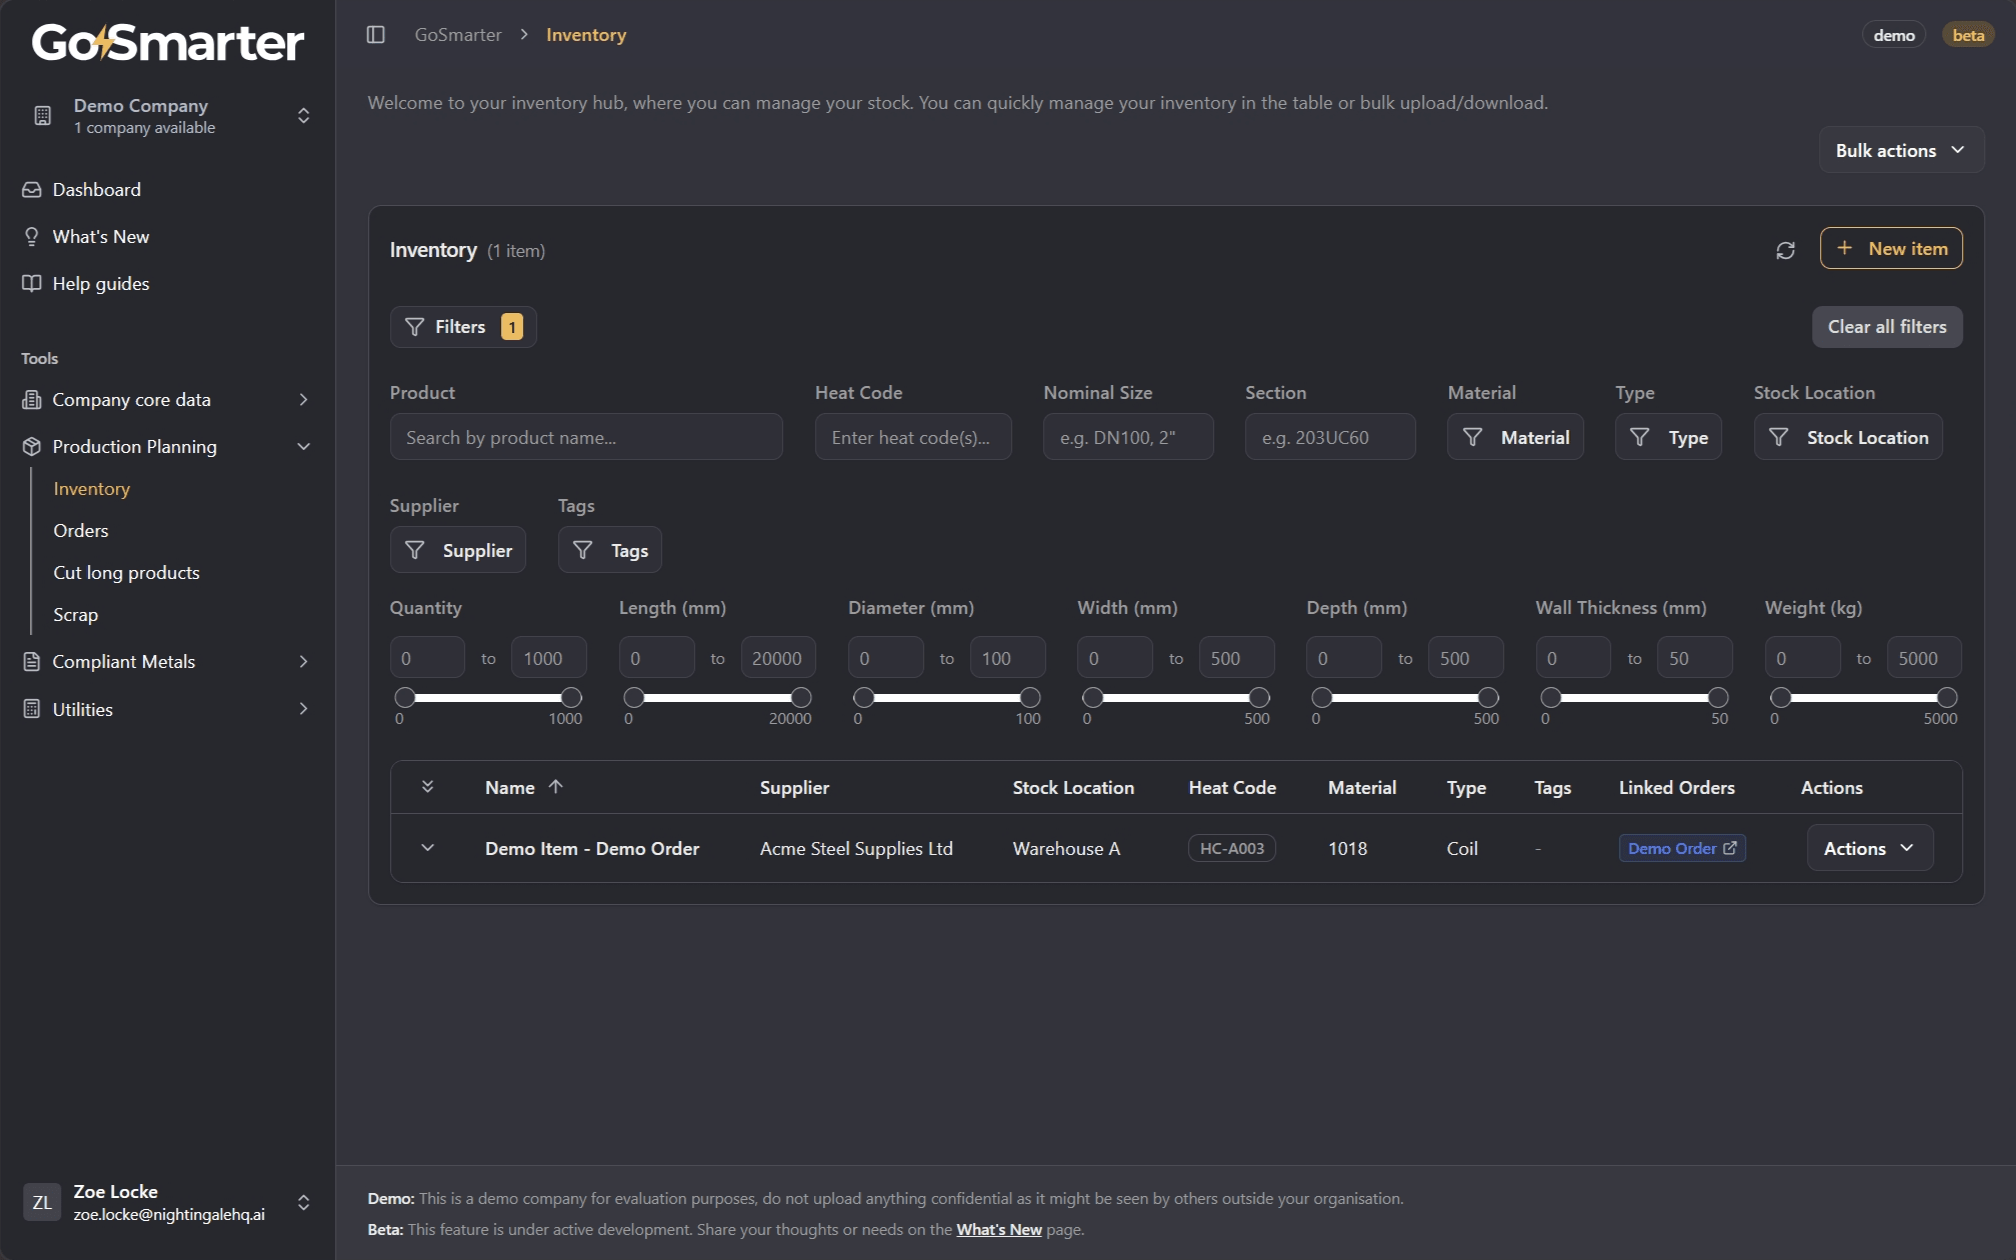Click the Production Planning box icon
The width and height of the screenshot is (2016, 1260).
point(32,447)
